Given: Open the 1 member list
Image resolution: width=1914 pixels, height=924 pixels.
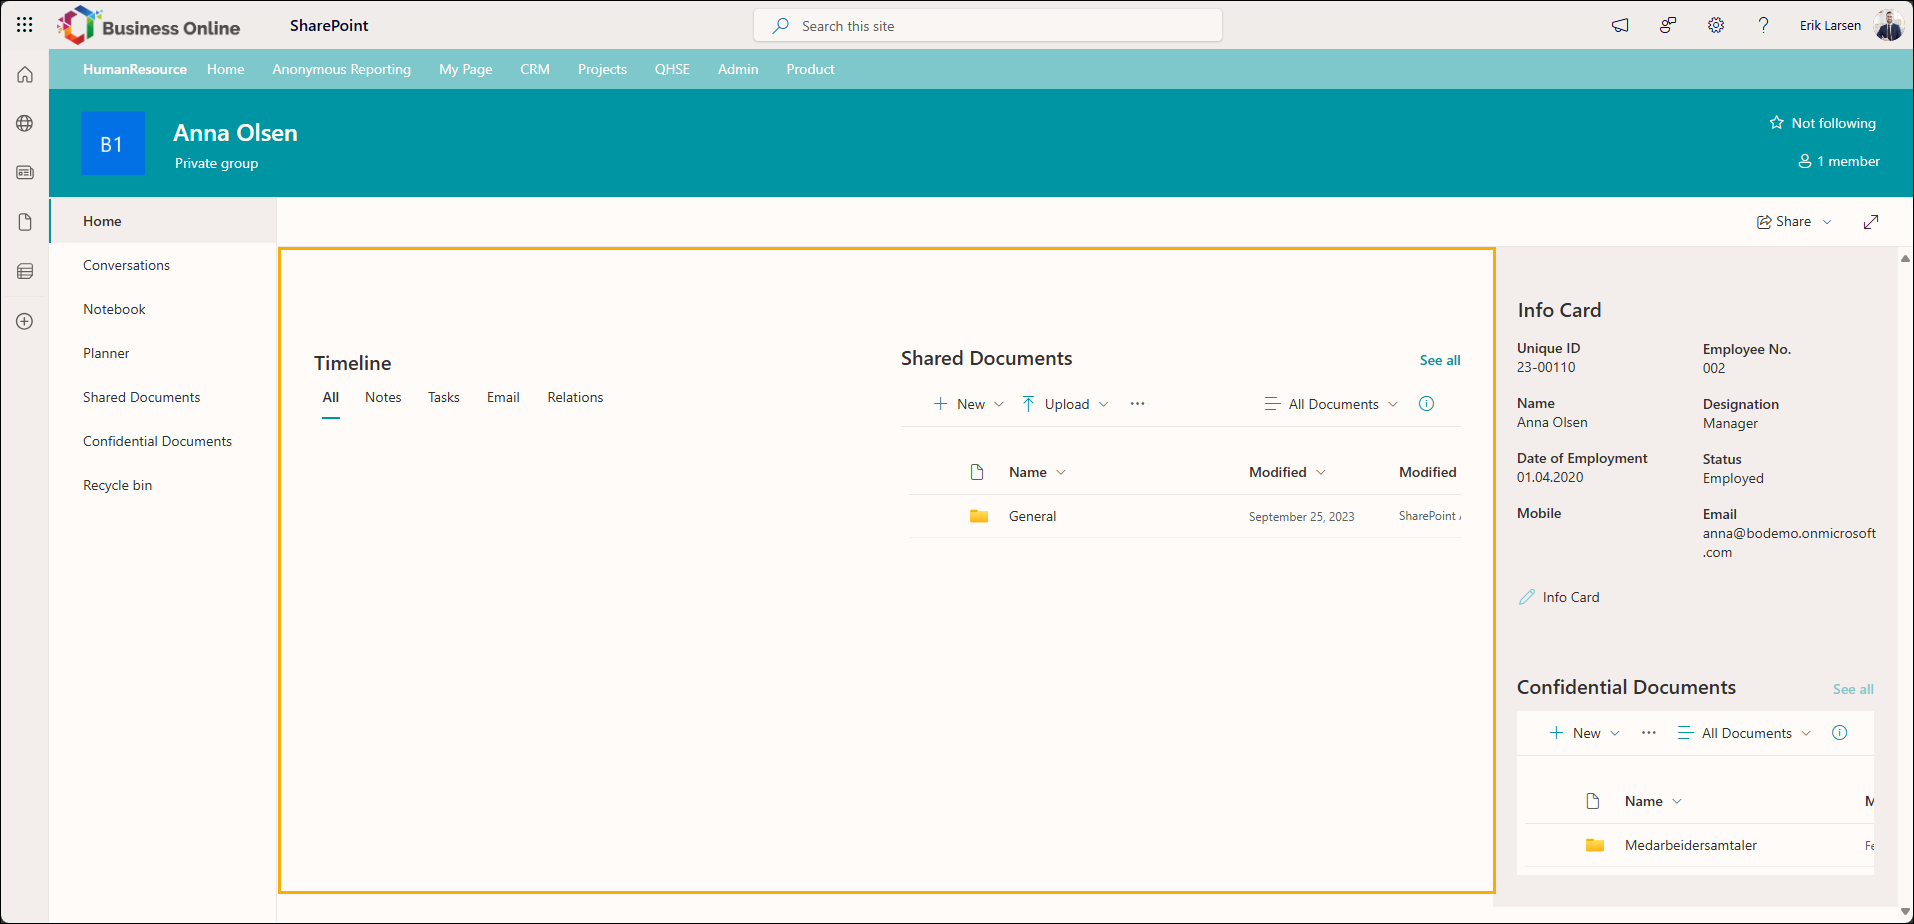Looking at the screenshot, I should [x=1839, y=161].
